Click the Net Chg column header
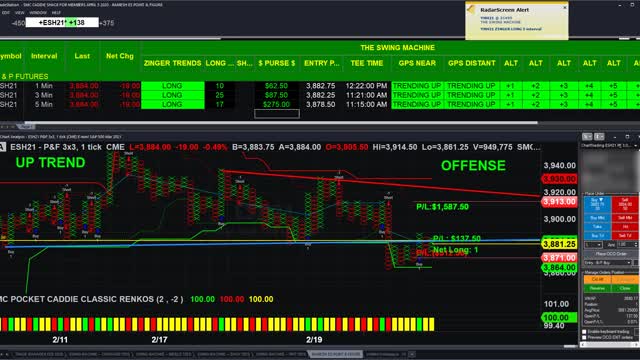This screenshot has height=360, width=640. (x=120, y=56)
